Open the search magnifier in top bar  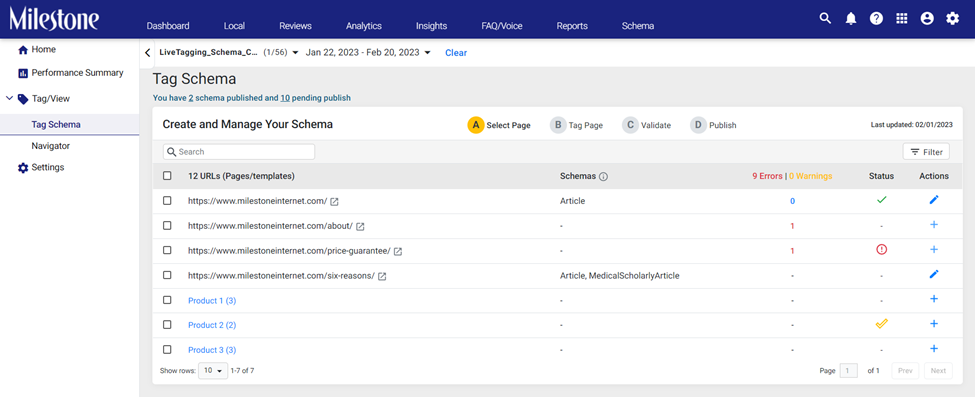(x=825, y=19)
